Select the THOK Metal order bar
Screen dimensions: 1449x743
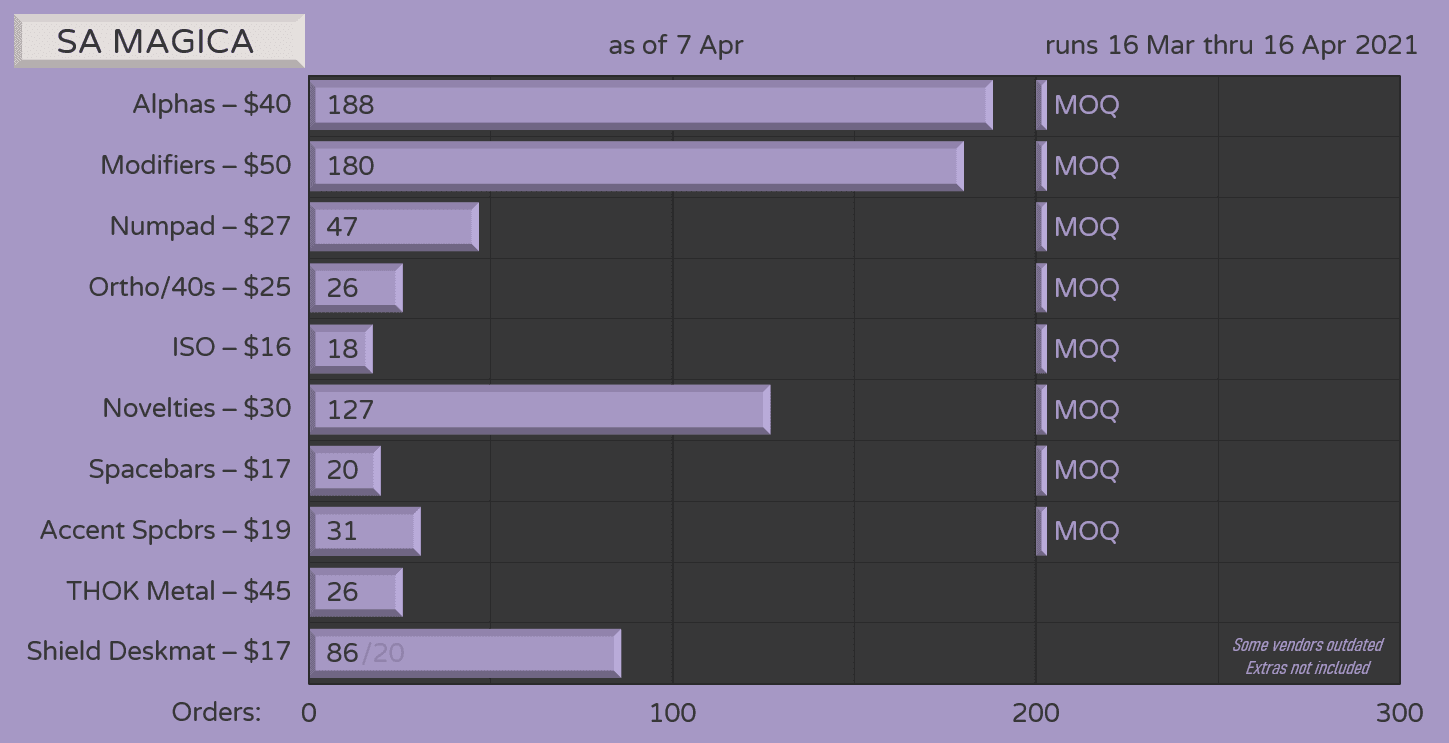356,592
